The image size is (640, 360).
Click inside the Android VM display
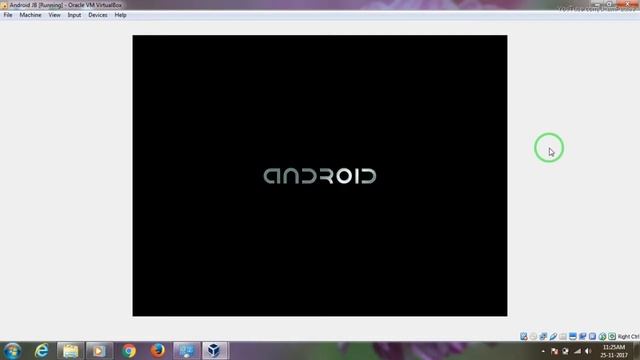point(320,176)
